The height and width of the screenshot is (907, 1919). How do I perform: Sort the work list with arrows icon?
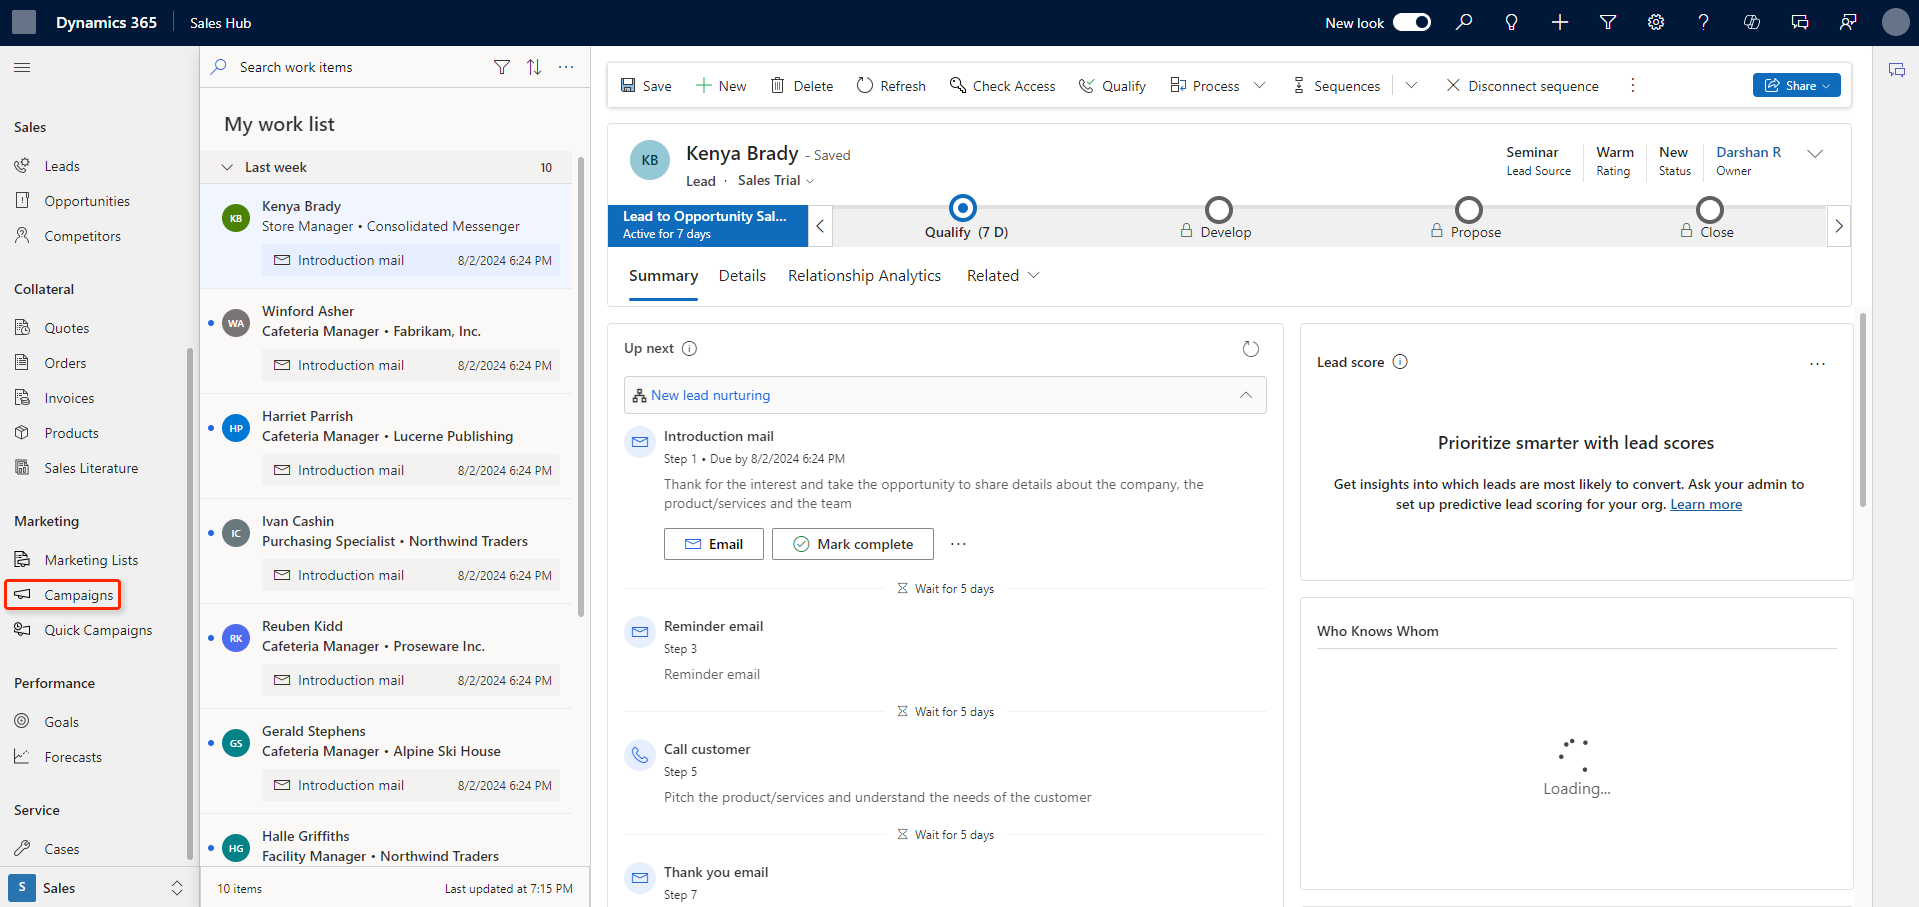pyautogui.click(x=534, y=67)
